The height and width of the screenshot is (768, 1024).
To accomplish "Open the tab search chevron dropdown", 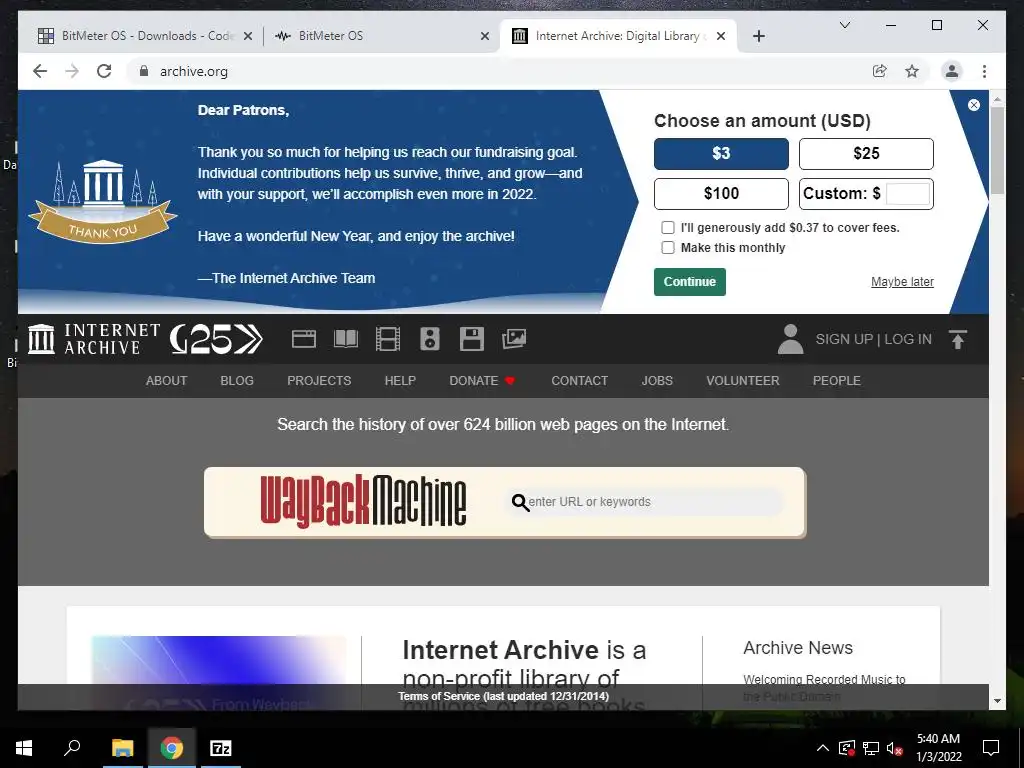I will tap(844, 25).
